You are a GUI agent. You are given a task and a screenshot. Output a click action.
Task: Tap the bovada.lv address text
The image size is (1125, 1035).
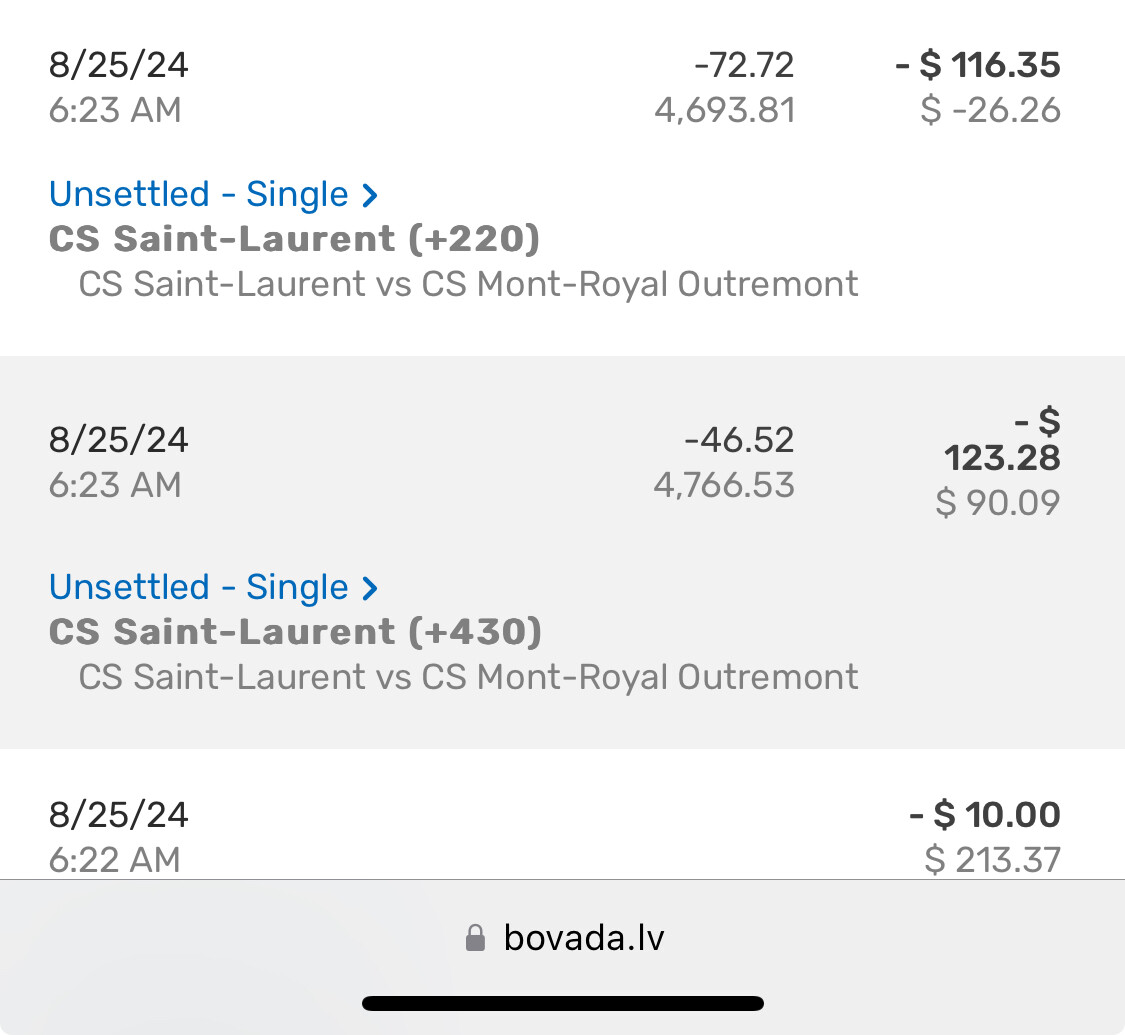tap(584, 938)
